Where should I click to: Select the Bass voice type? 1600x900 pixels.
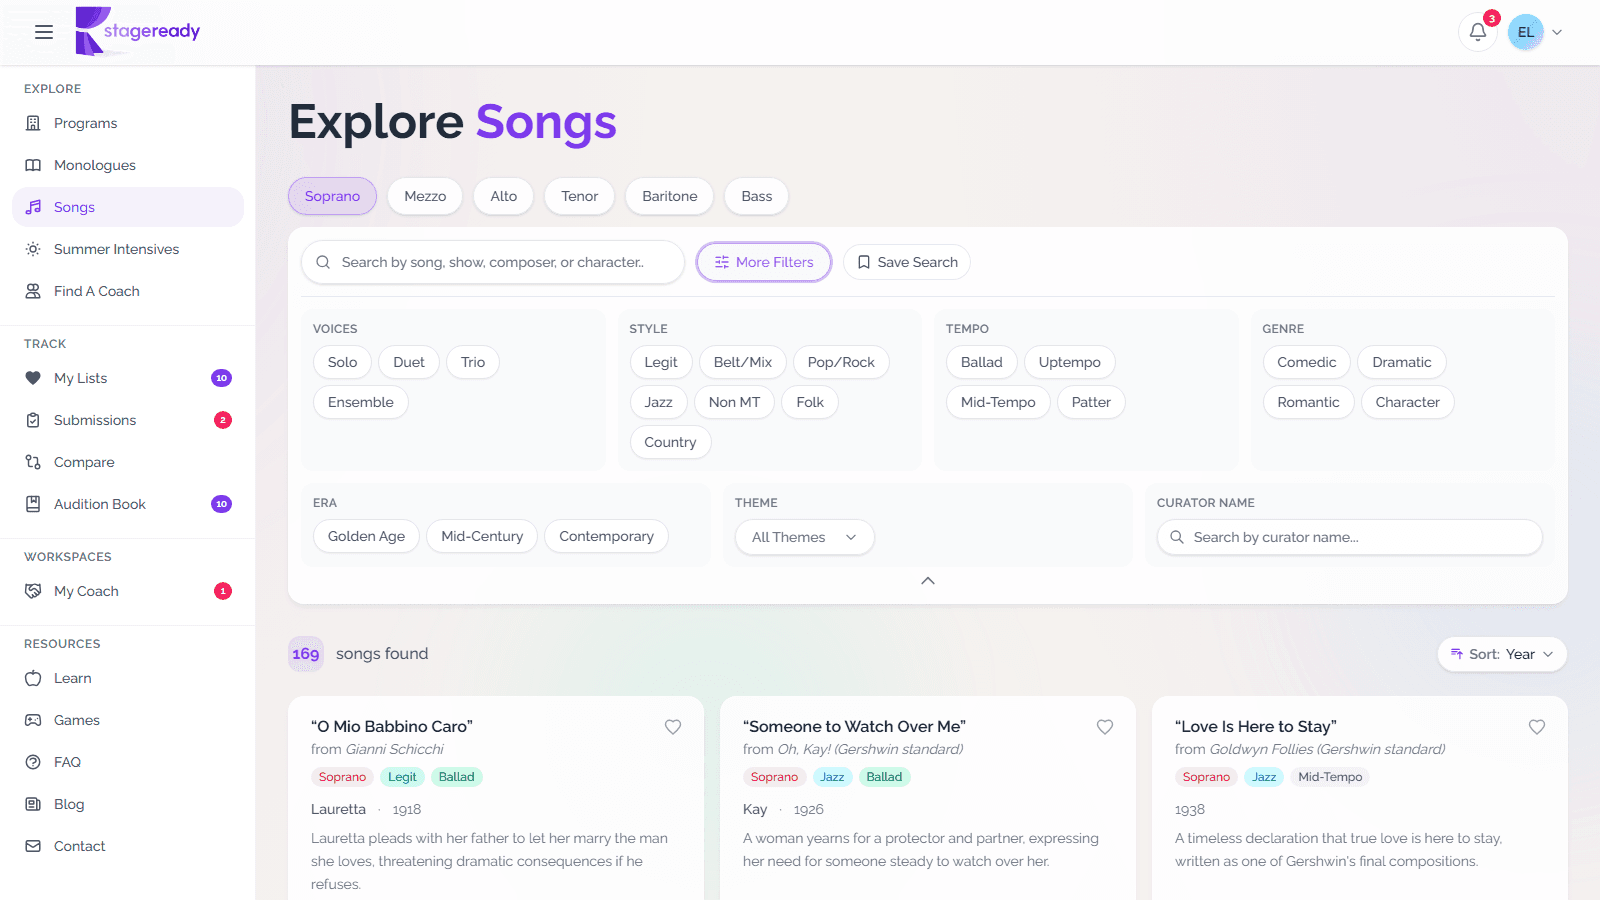coord(757,196)
